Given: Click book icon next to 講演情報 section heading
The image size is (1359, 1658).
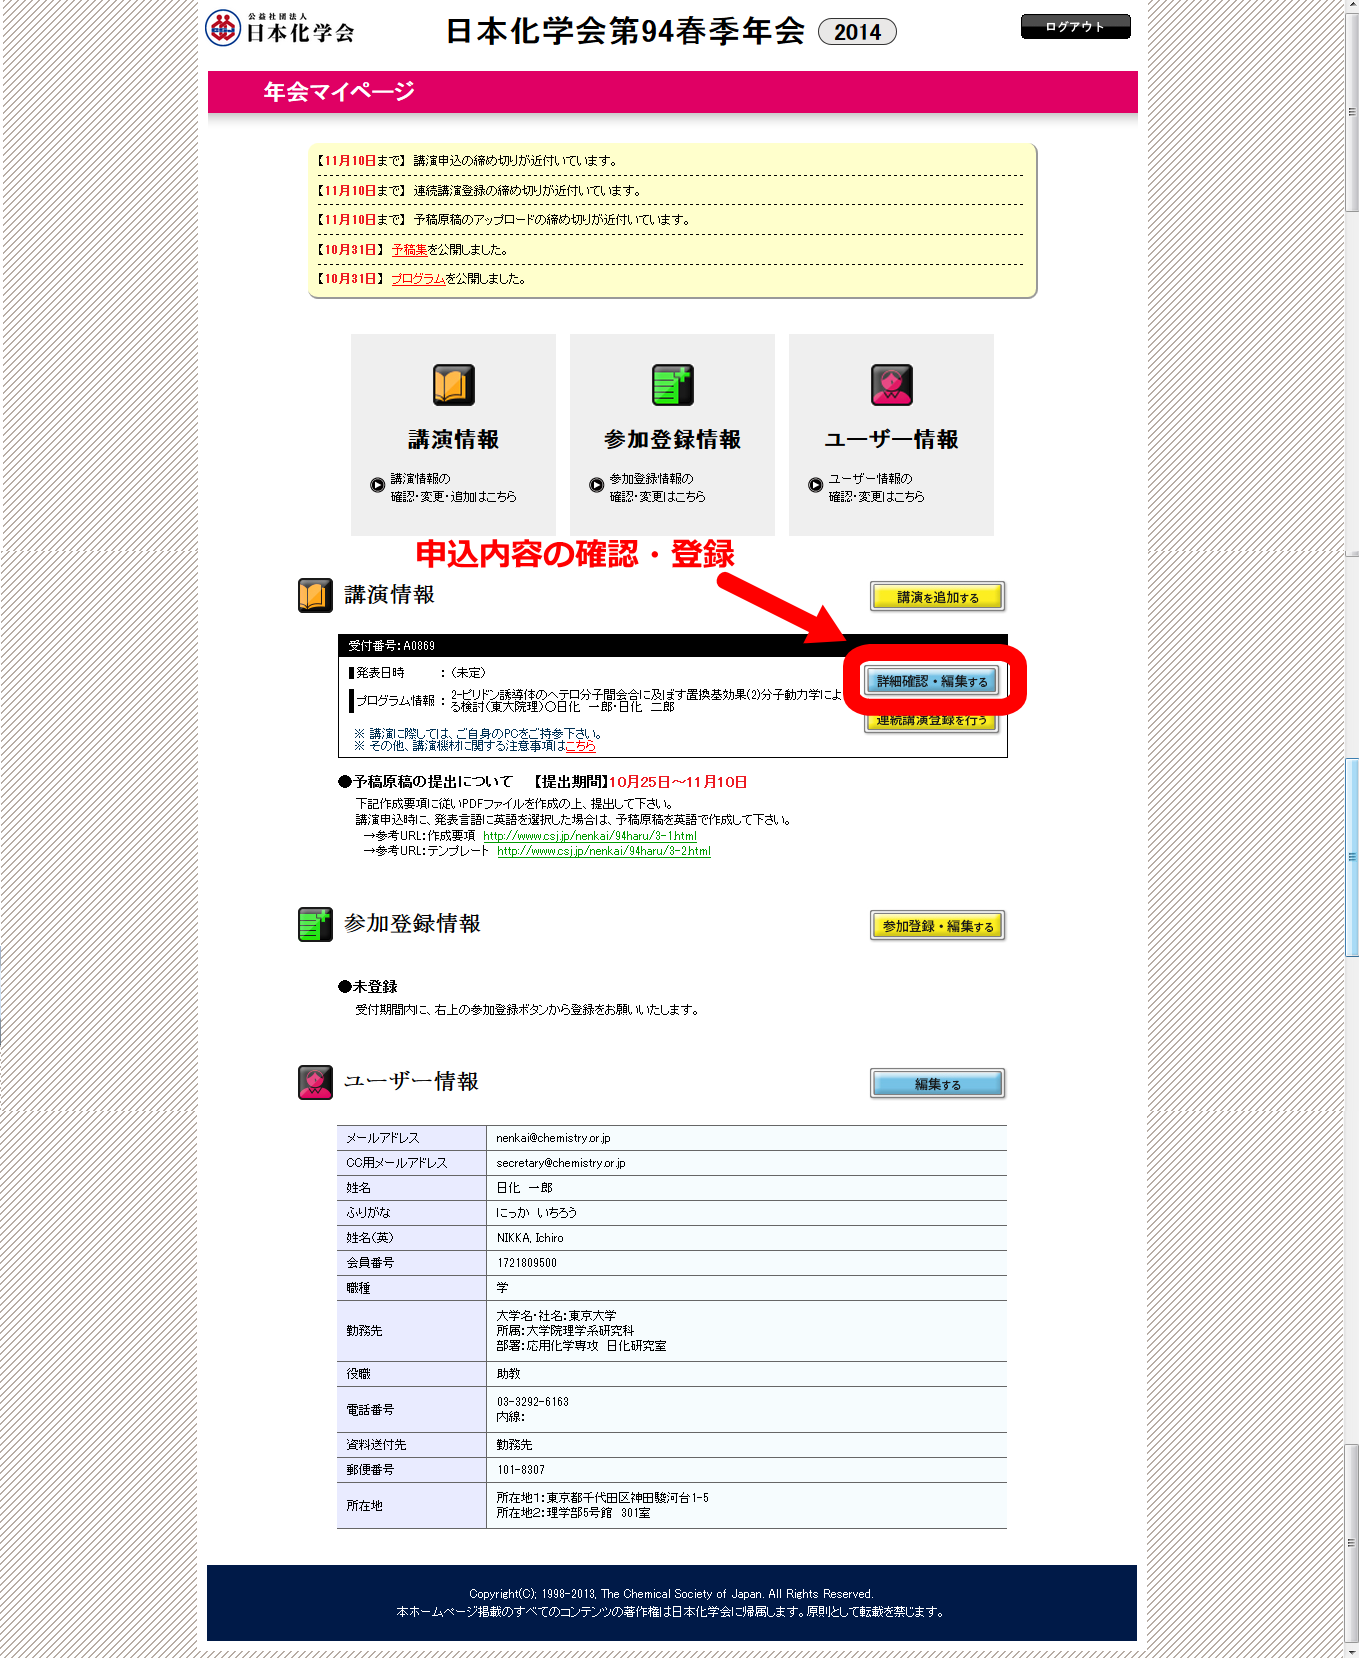Looking at the screenshot, I should (315, 595).
